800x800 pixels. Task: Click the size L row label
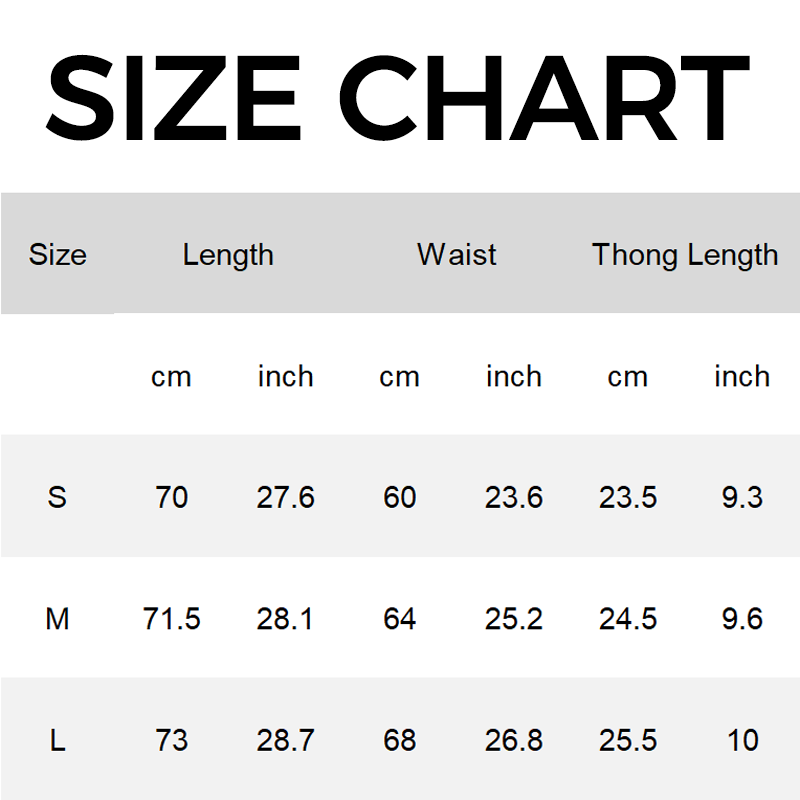click(57, 741)
